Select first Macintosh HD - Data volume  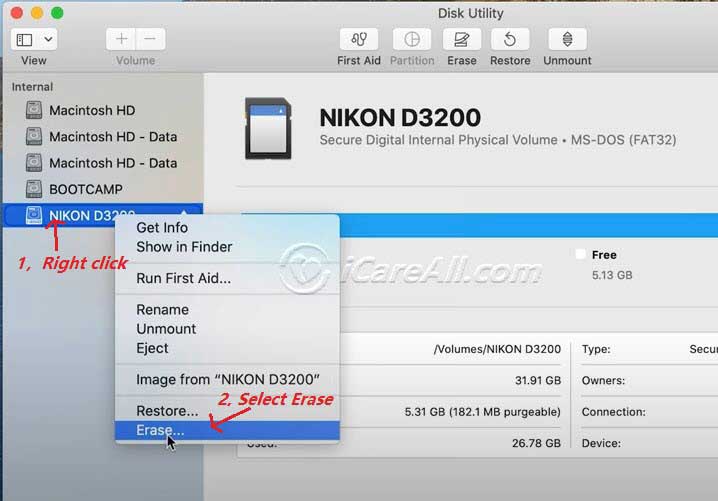click(x=103, y=136)
